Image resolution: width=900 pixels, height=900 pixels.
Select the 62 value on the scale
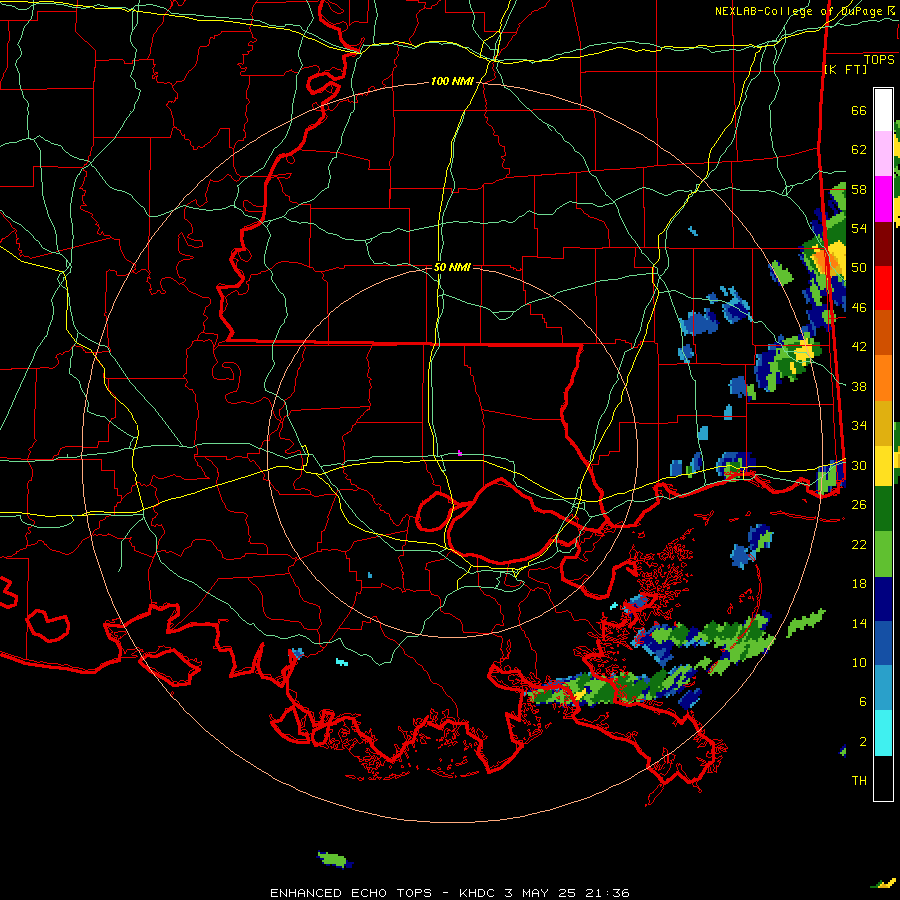pyautogui.click(x=859, y=150)
